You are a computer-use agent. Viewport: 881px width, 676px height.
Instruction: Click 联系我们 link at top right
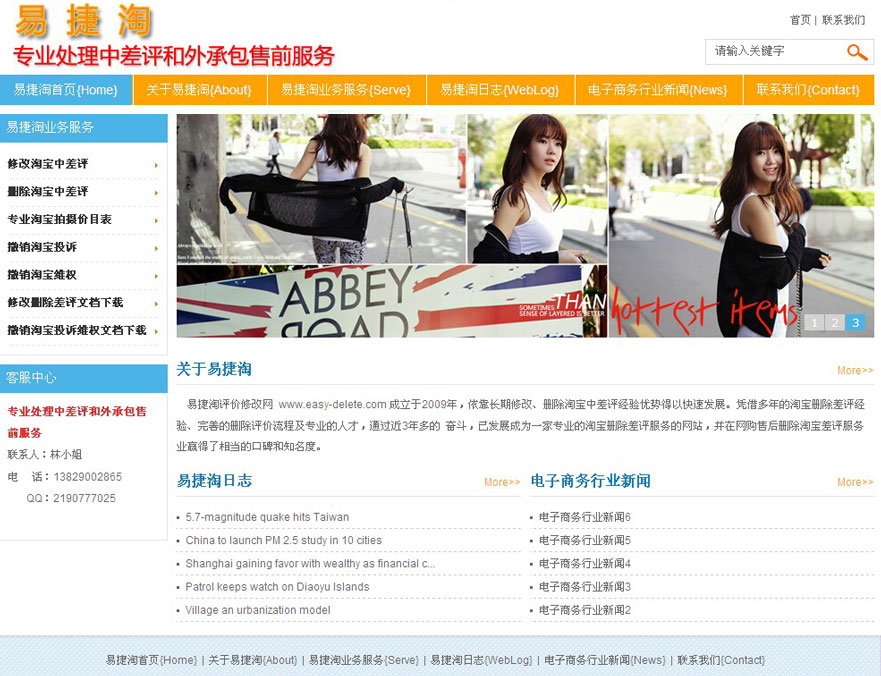843,20
